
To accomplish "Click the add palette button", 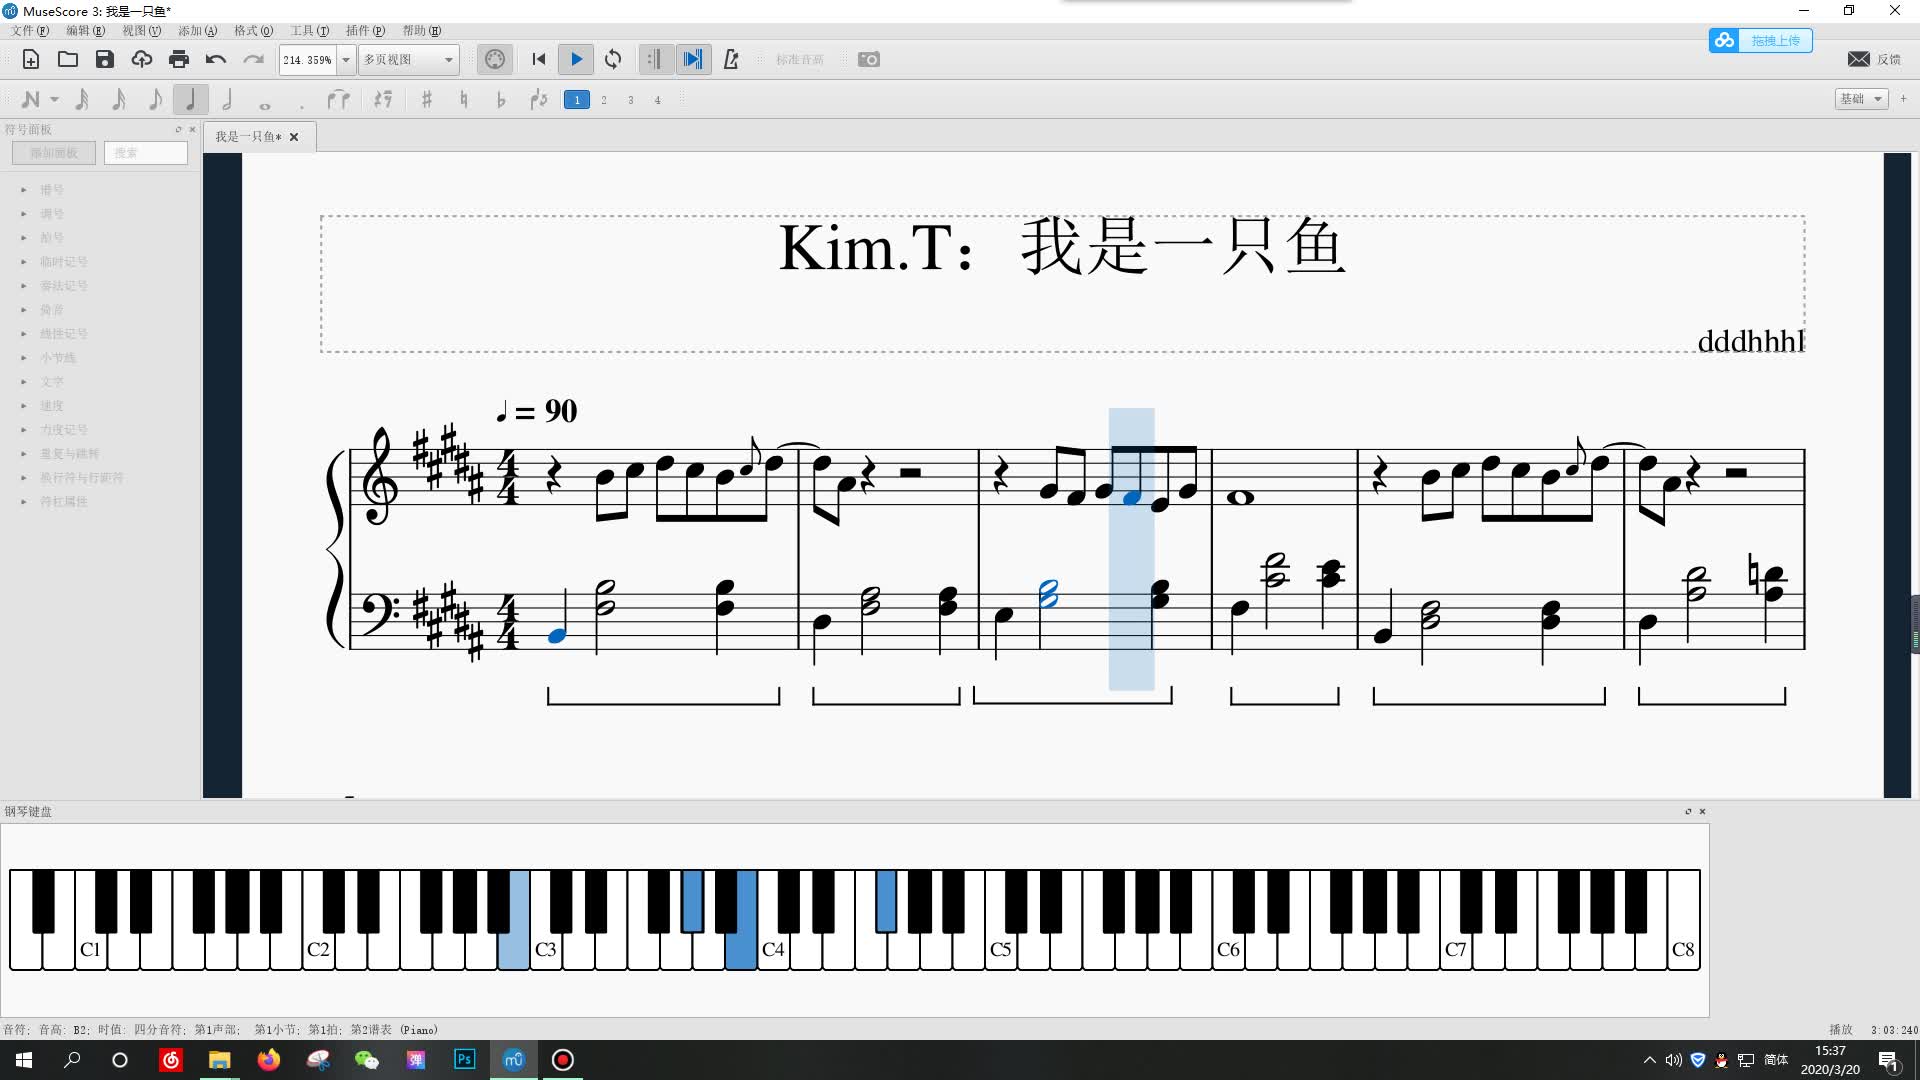I will [54, 153].
